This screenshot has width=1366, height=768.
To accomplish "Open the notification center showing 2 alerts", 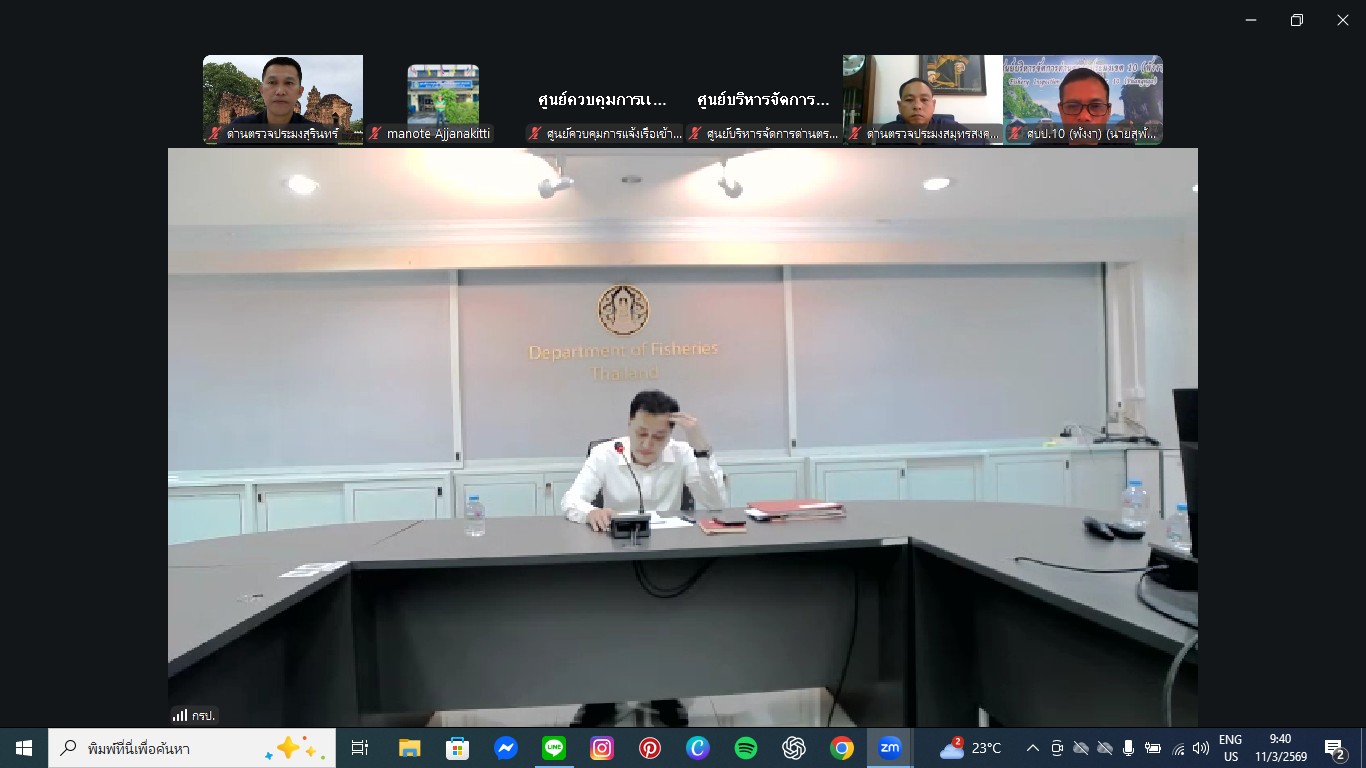I will click(1332, 747).
